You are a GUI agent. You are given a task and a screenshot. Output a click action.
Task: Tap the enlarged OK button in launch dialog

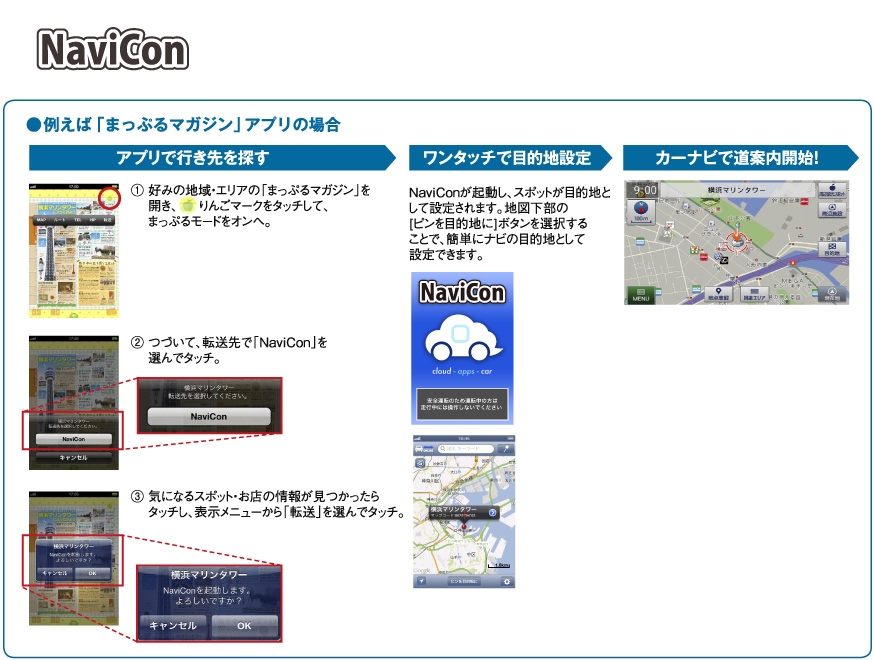click(x=244, y=625)
